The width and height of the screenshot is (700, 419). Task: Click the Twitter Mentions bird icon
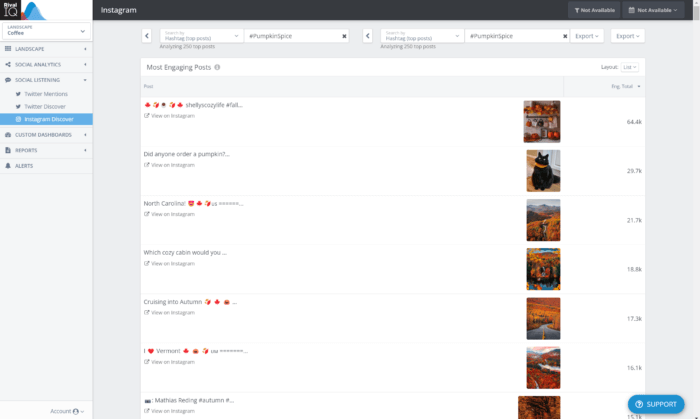(x=18, y=94)
